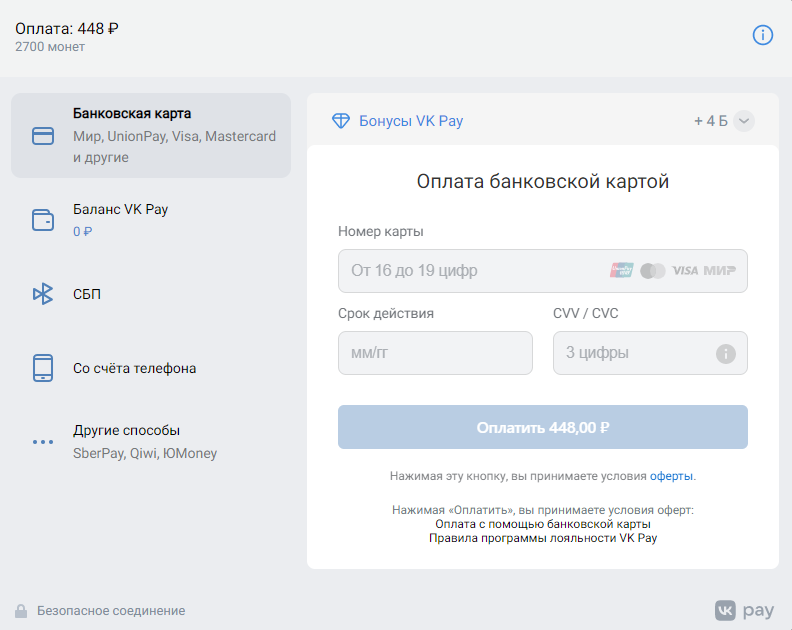This screenshot has height=630, width=792.
Task: Open the оферты link
Action: click(671, 476)
